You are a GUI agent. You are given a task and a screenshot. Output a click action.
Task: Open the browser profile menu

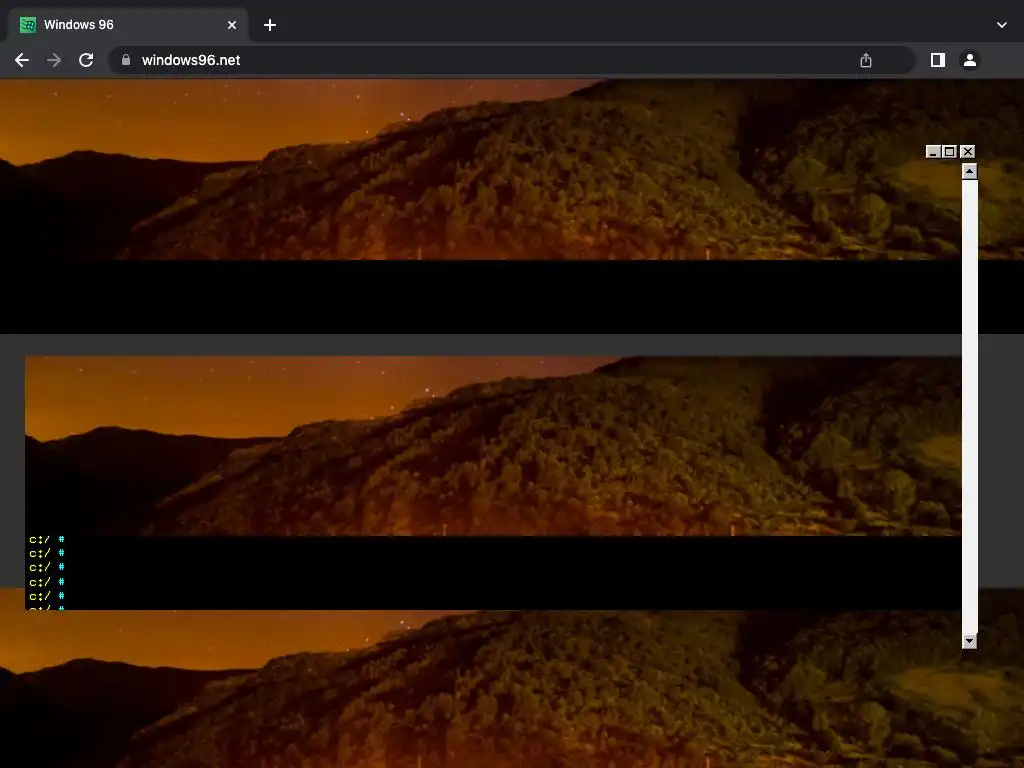click(970, 60)
